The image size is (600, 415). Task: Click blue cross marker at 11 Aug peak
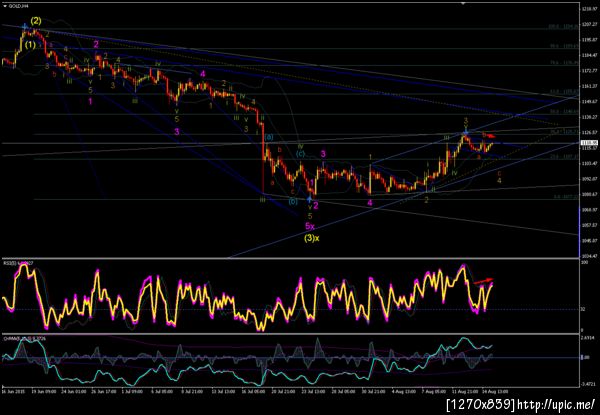tap(466, 133)
